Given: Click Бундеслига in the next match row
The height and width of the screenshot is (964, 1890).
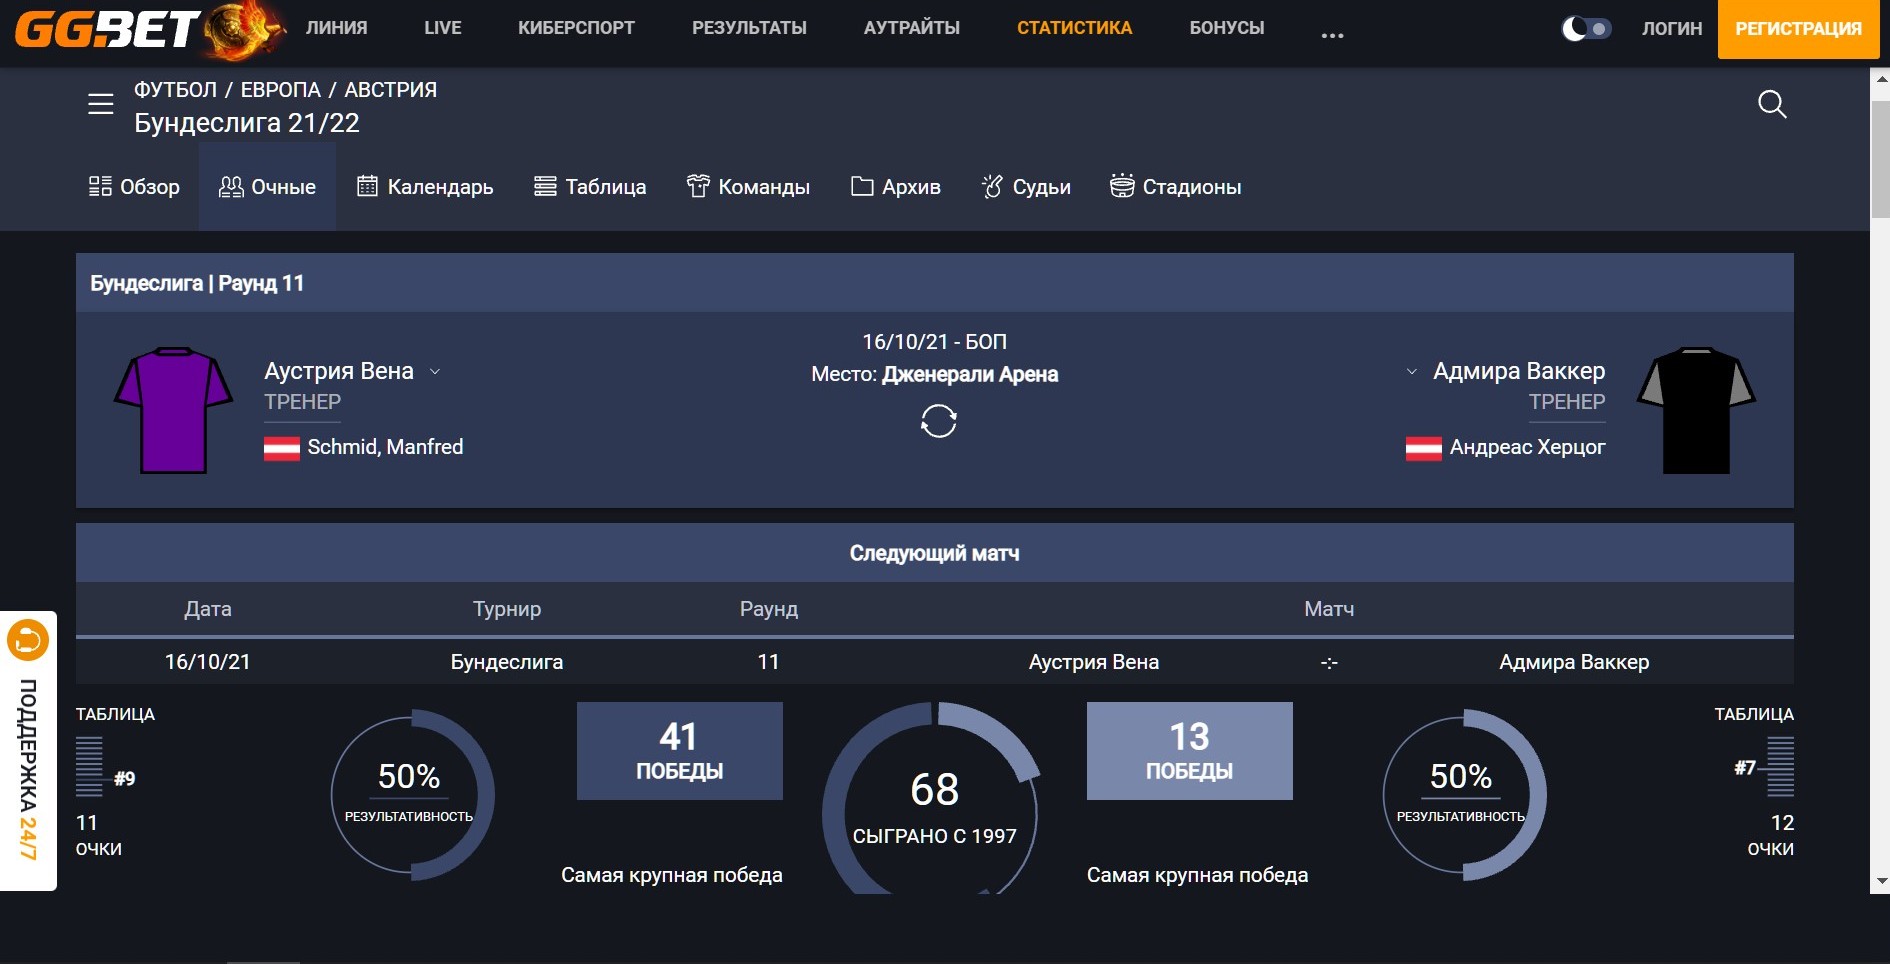Looking at the screenshot, I should (507, 662).
